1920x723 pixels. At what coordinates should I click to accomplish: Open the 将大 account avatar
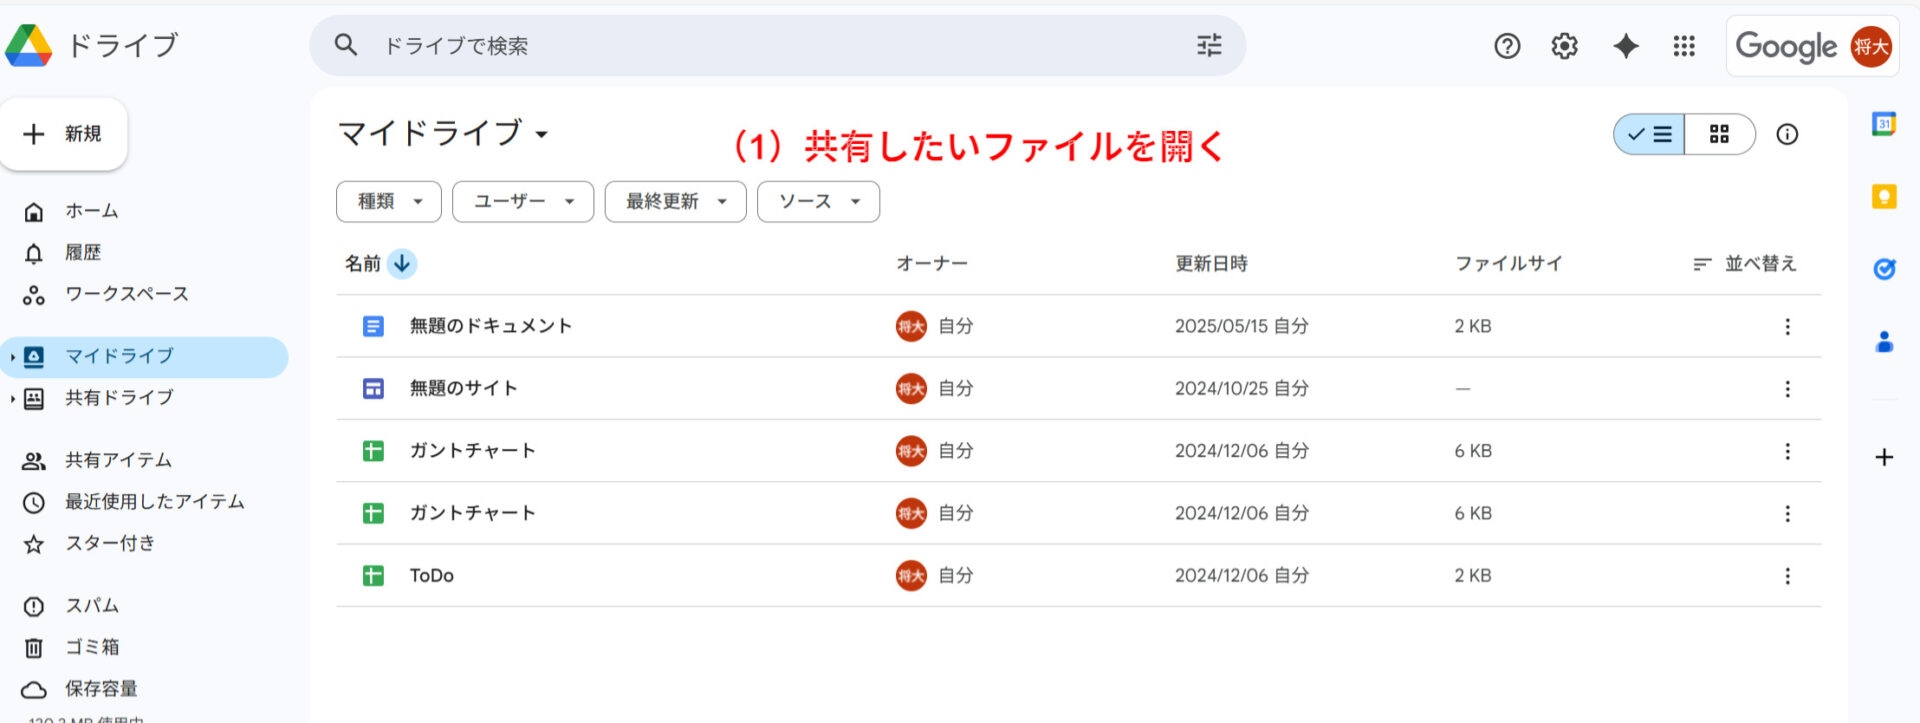(1871, 46)
